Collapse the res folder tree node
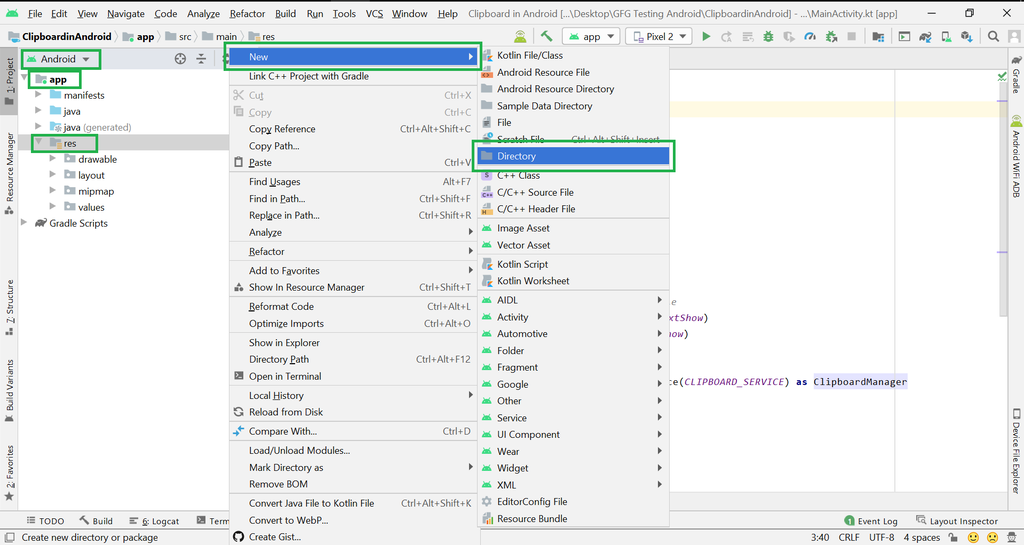Screen dimensions: 1024x545 tap(40, 143)
